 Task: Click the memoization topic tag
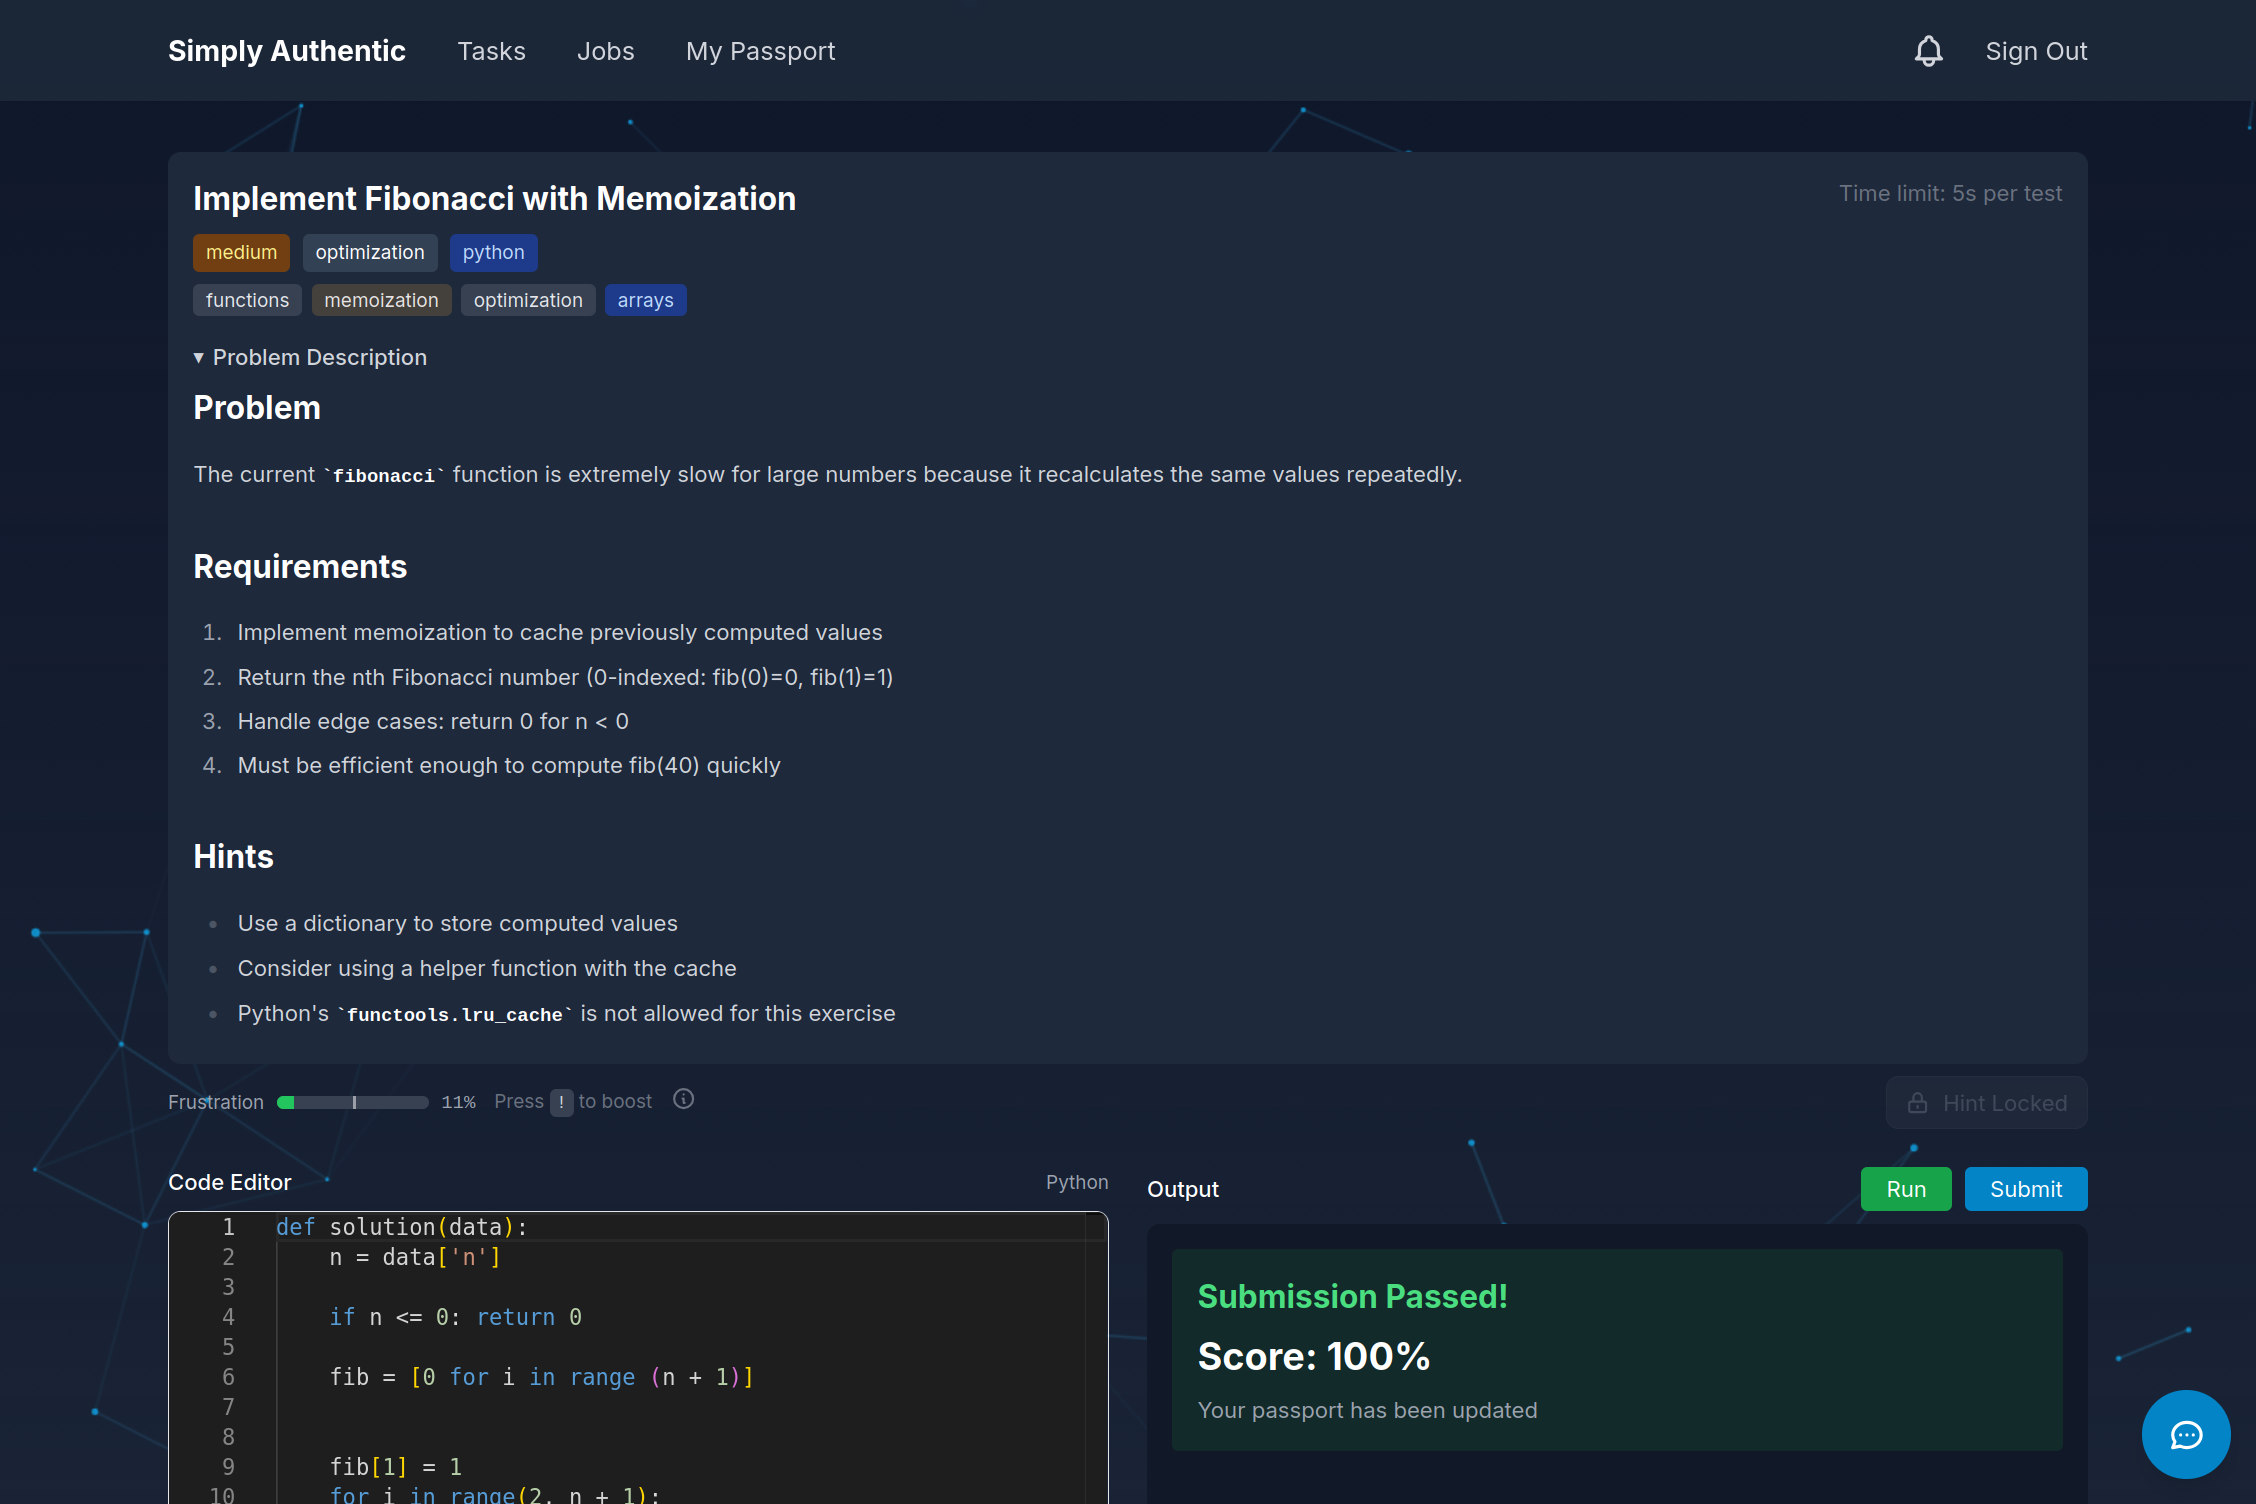tap(381, 300)
